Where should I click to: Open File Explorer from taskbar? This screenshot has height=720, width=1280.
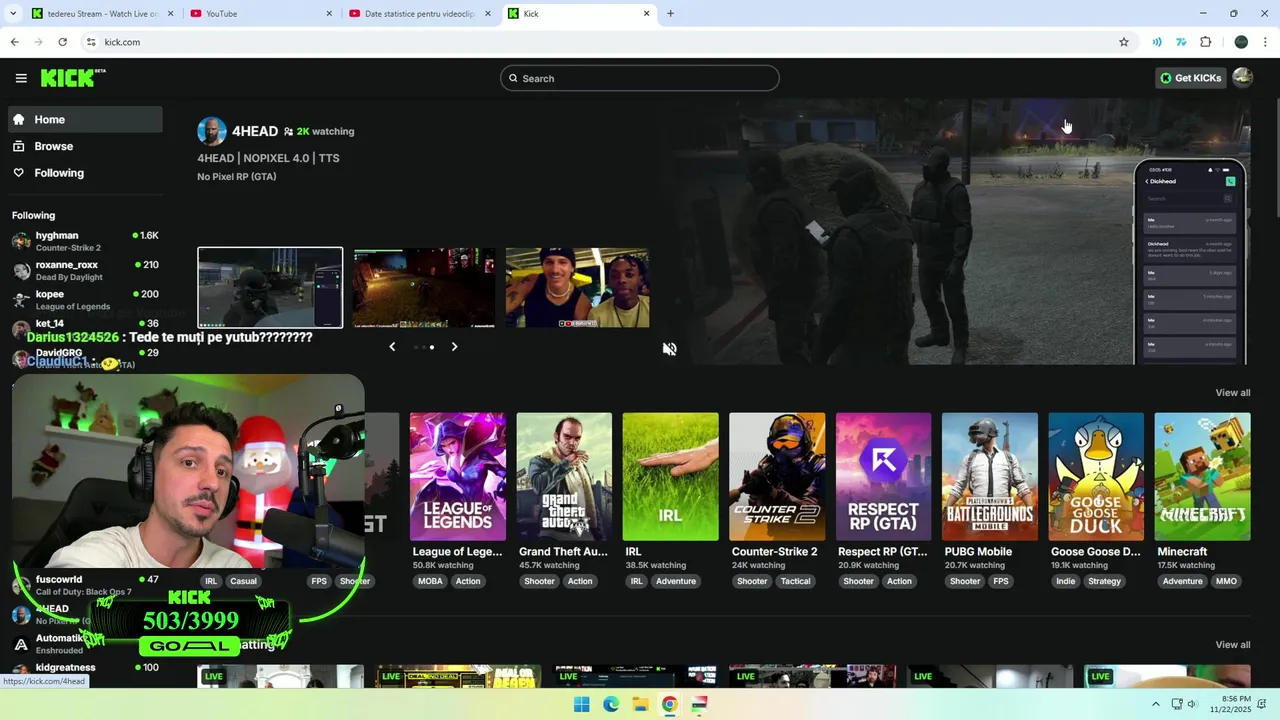[x=640, y=705]
